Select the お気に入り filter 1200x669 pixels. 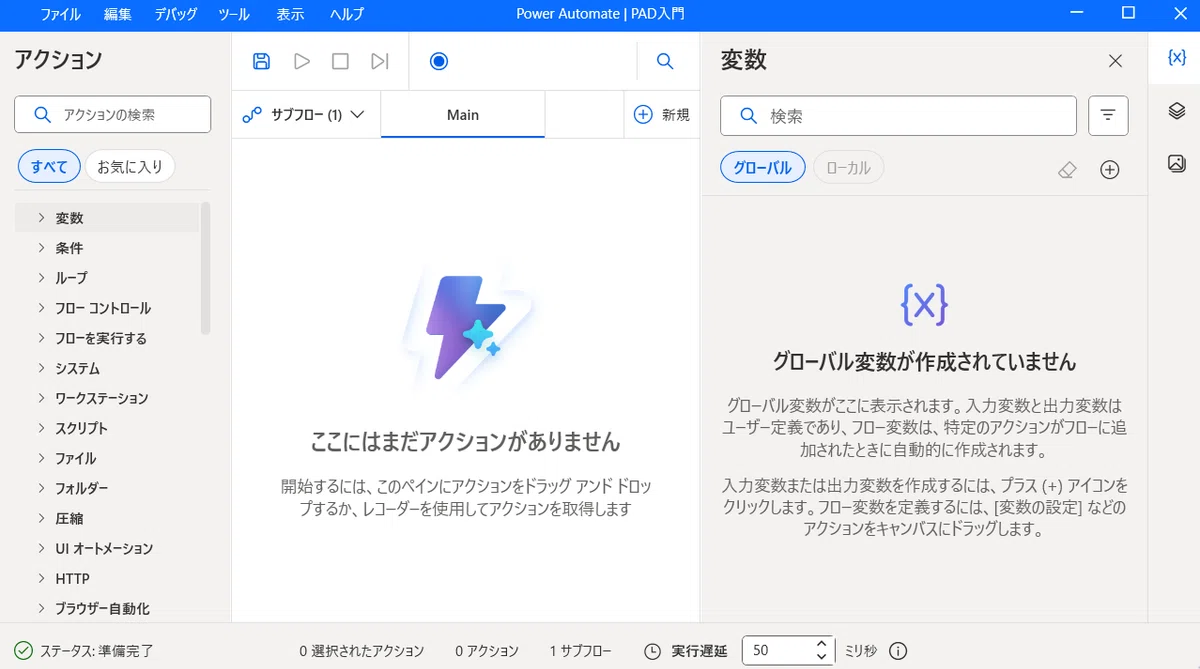tap(130, 167)
